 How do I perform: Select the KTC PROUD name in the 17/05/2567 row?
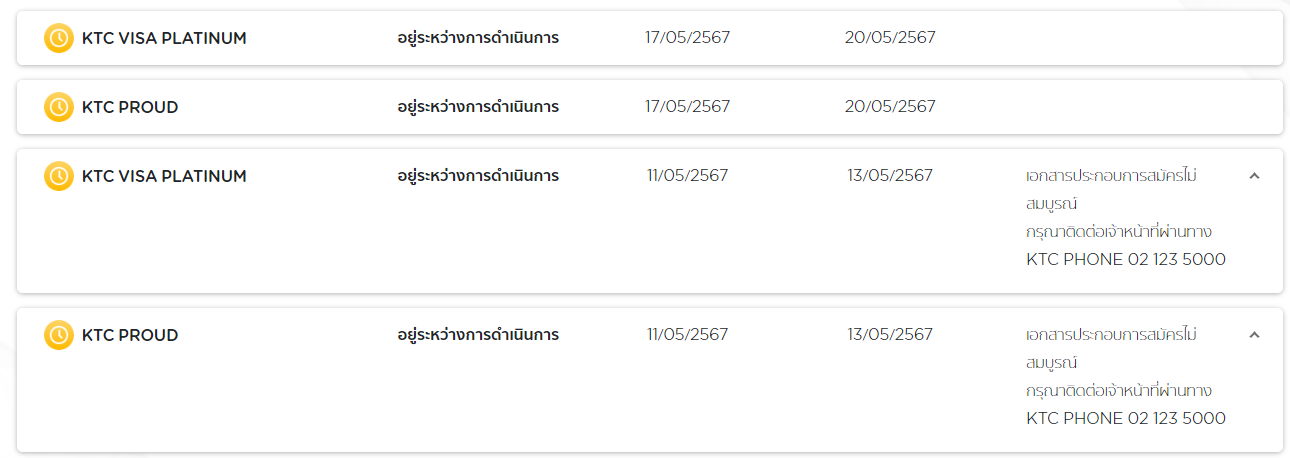click(x=130, y=107)
